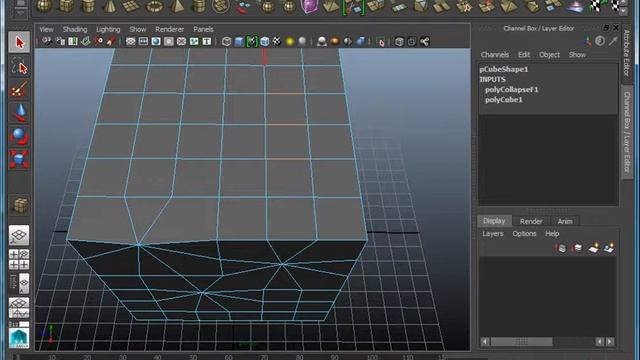Screen dimensions: 640x360
Task: Toggle Use Default Material highlighted icon
Action: pyautogui.click(x=252, y=41)
